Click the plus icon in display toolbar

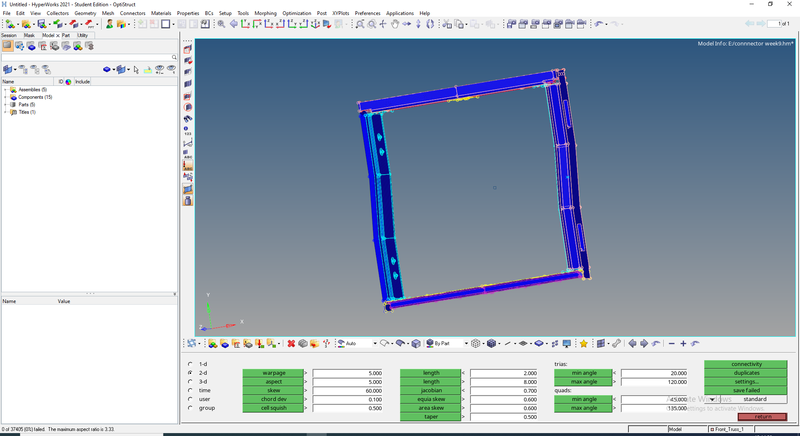[683, 344]
